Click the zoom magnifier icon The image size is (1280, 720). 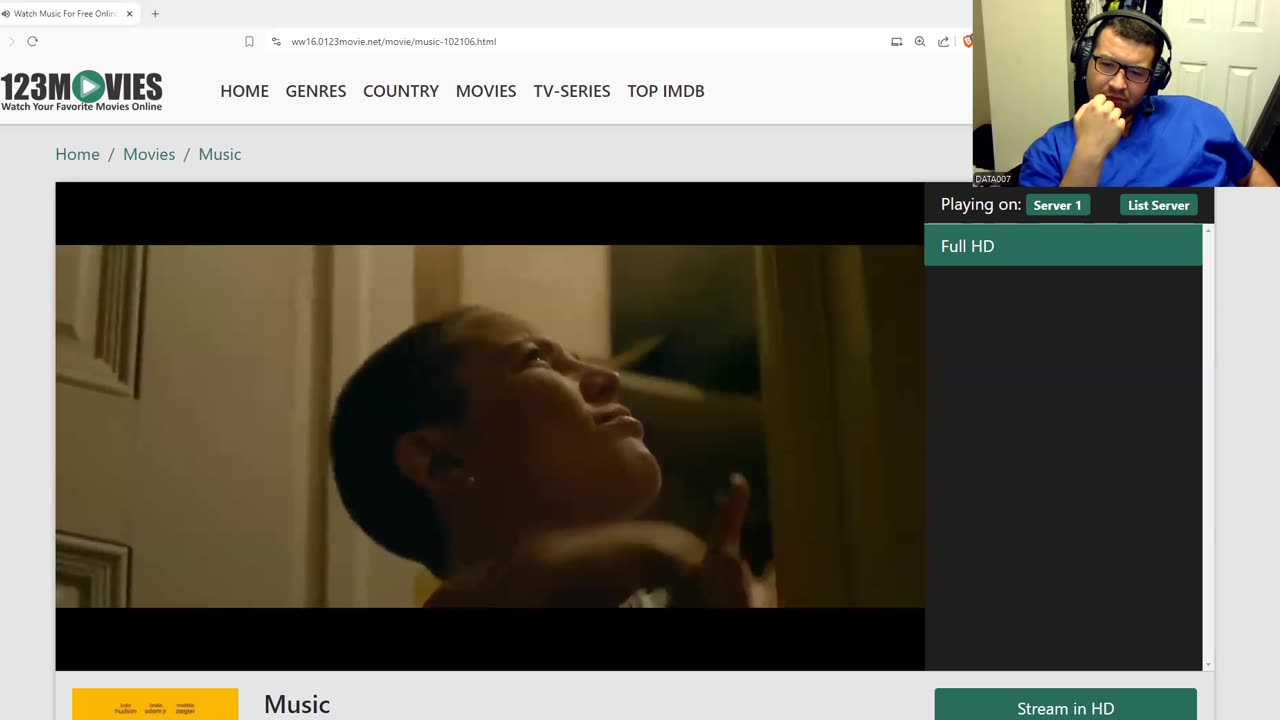coord(920,41)
